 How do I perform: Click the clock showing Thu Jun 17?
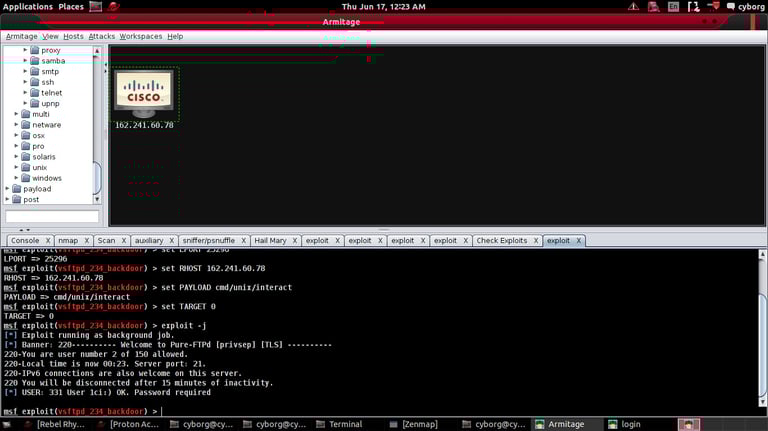(x=384, y=6)
